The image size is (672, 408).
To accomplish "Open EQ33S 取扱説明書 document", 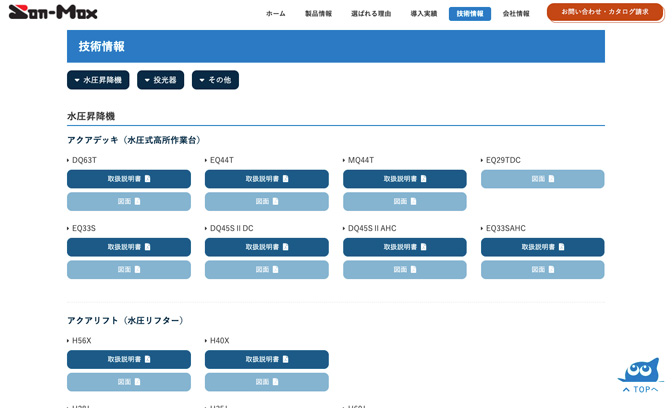I will (x=129, y=247).
